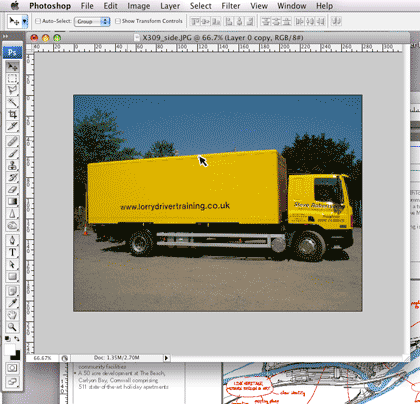Open the status bar info arrow menu

click(x=166, y=358)
